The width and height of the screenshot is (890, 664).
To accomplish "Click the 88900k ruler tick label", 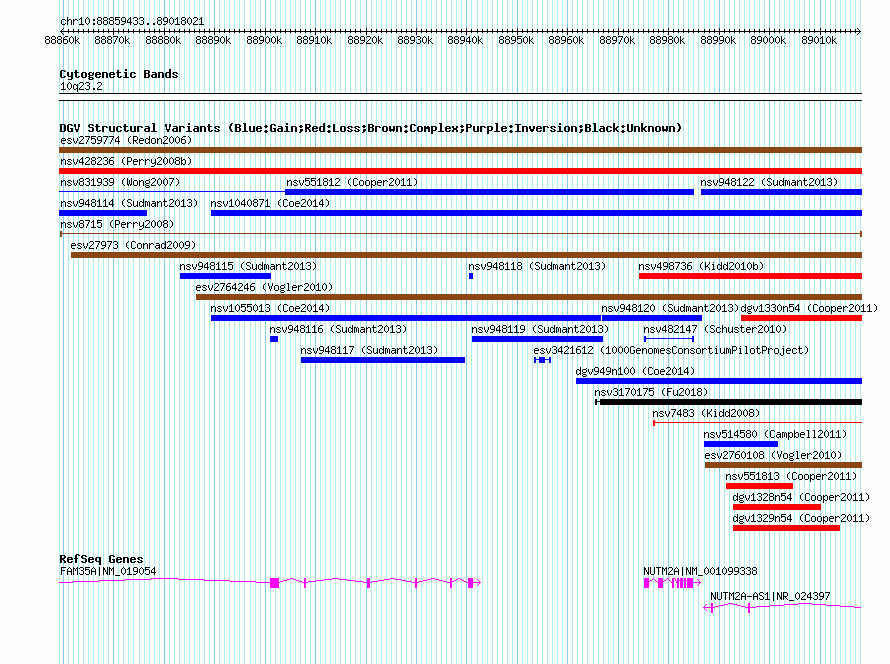I will click(264, 40).
